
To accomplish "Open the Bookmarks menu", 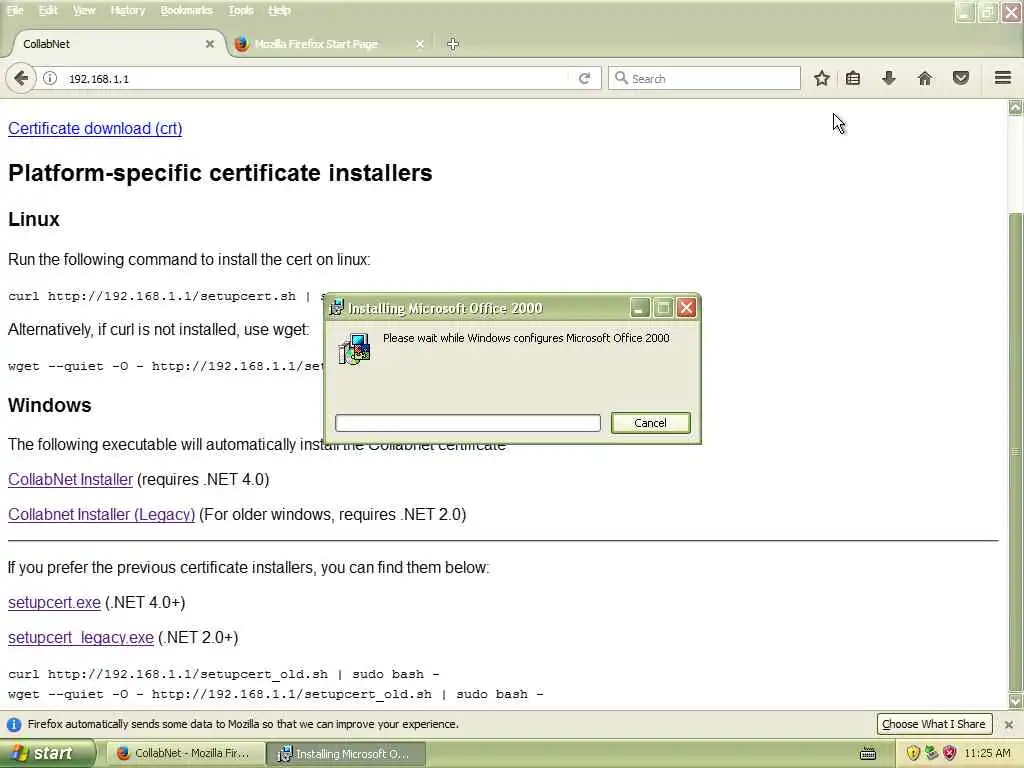I will click(186, 10).
